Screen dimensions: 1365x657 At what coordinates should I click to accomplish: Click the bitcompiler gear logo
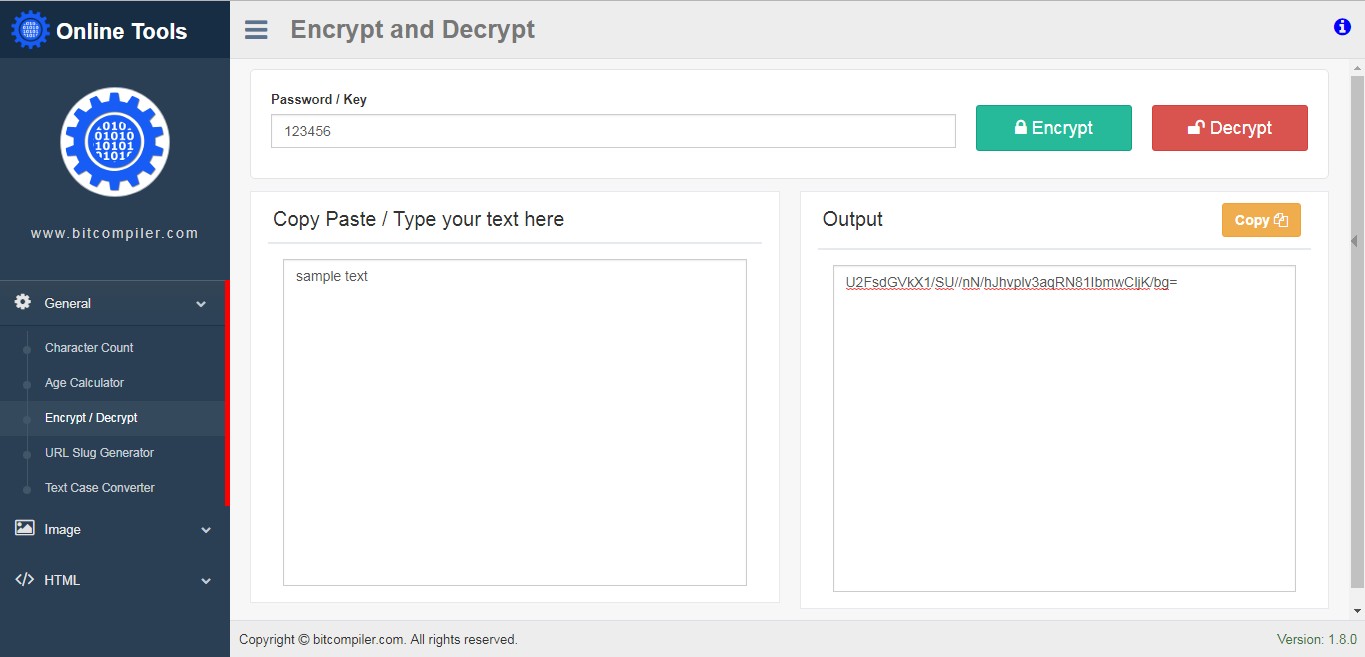114,141
